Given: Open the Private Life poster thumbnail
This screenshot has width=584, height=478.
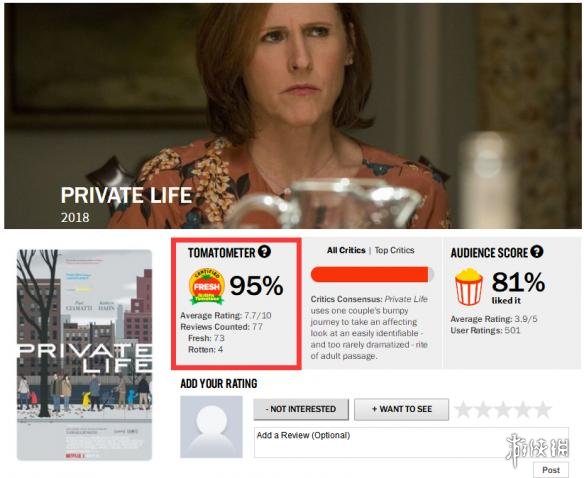Looking at the screenshot, I should [85, 355].
